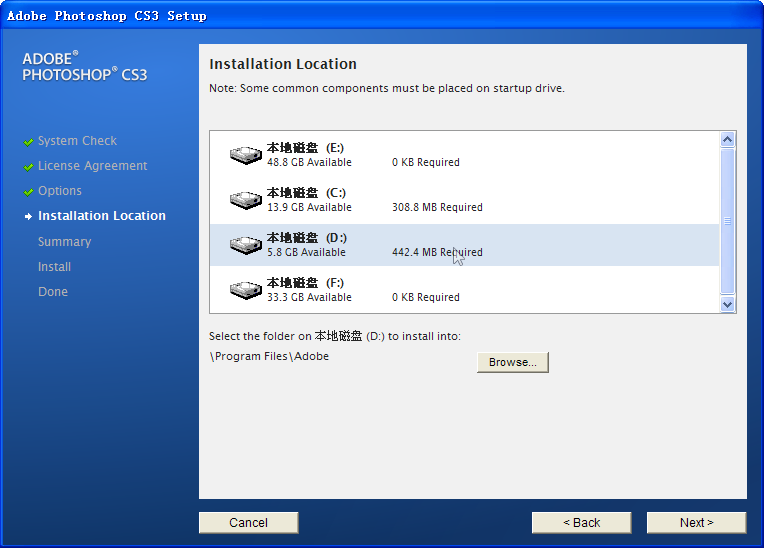Click the Installation Location arrow indicator
The height and width of the screenshot is (548, 764).
tap(28, 216)
